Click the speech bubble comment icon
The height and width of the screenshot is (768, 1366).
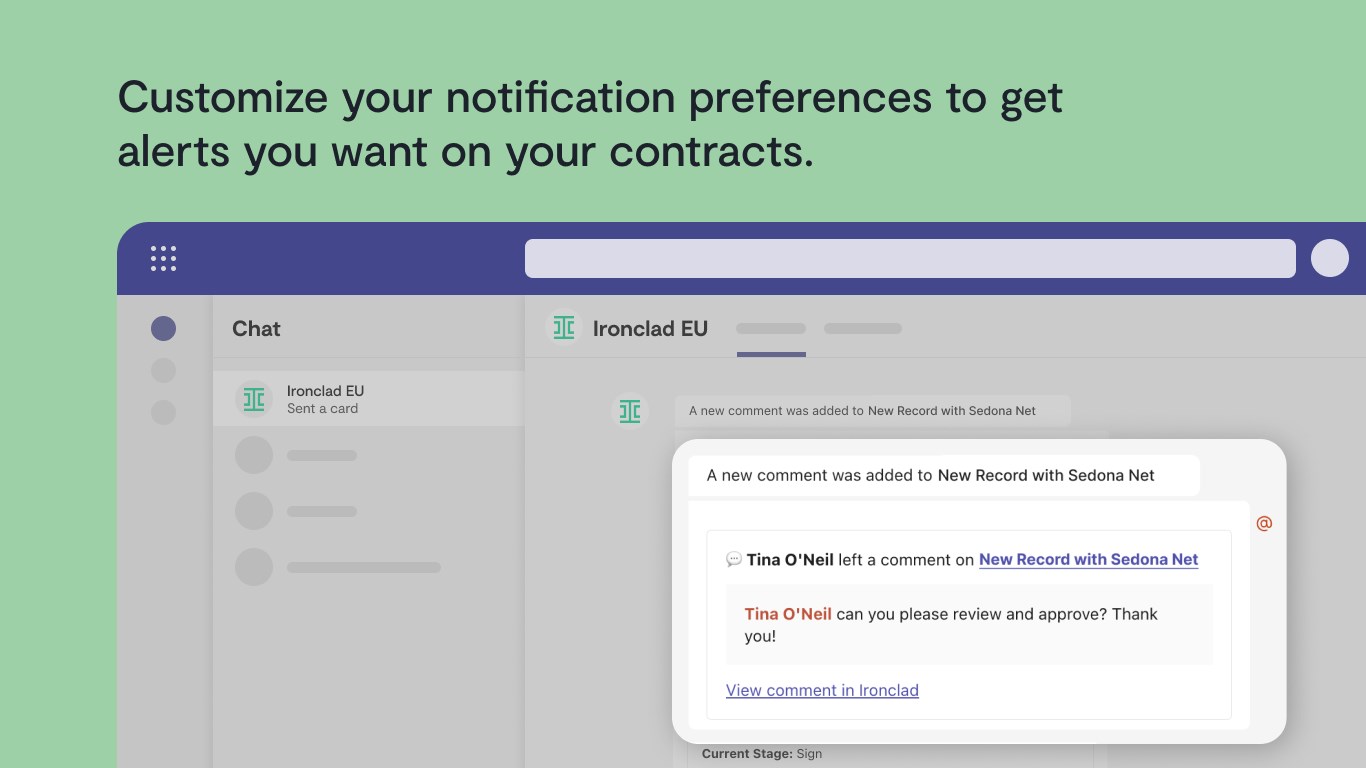(x=734, y=559)
